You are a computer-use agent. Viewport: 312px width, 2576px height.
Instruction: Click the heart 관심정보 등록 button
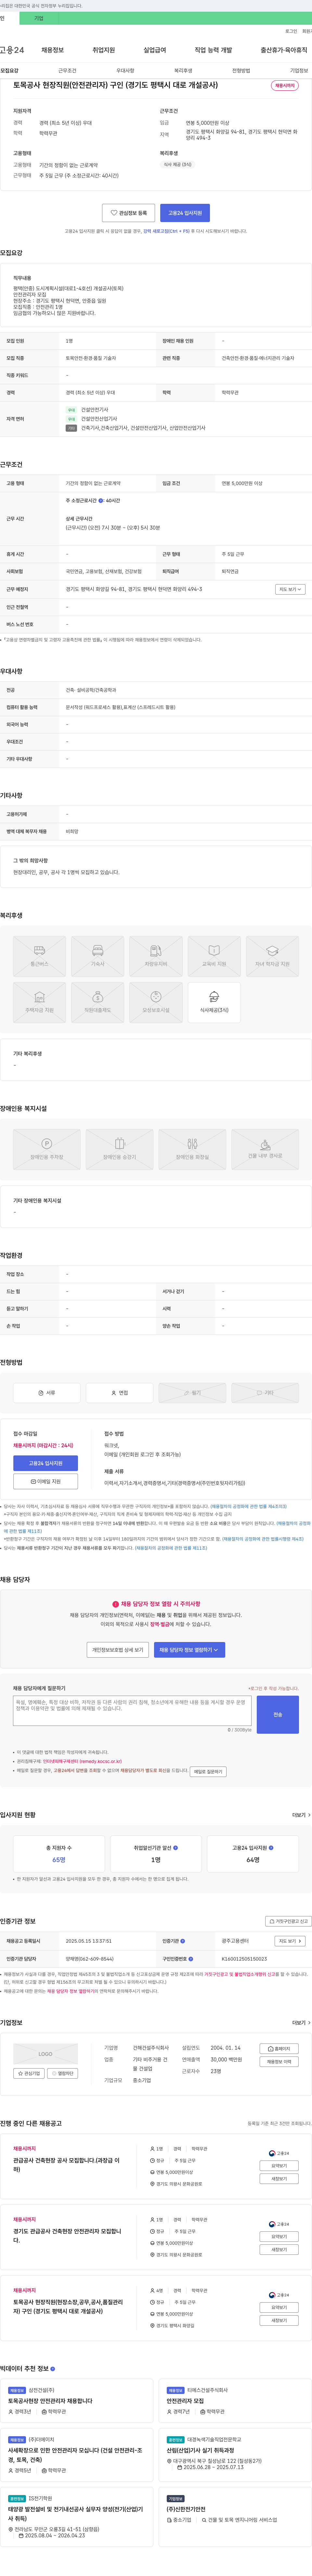click(x=128, y=213)
